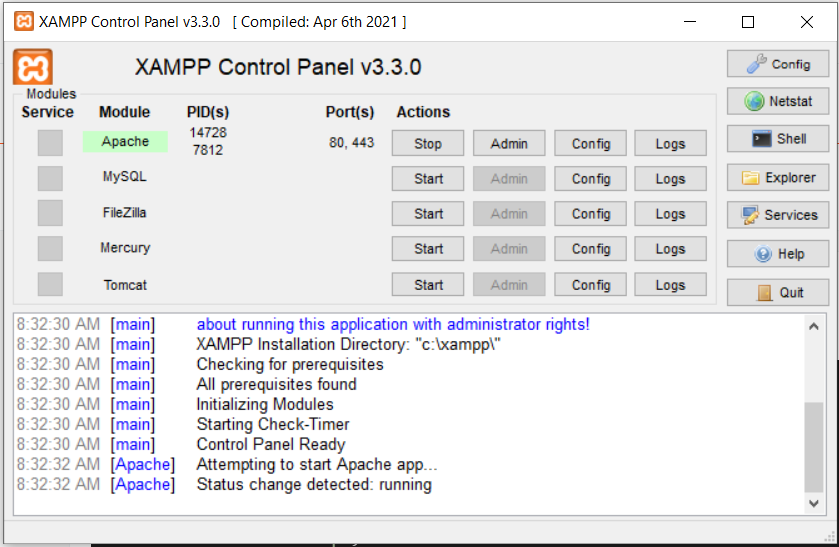
Task: Open Apache Logs menu
Action: point(670,143)
